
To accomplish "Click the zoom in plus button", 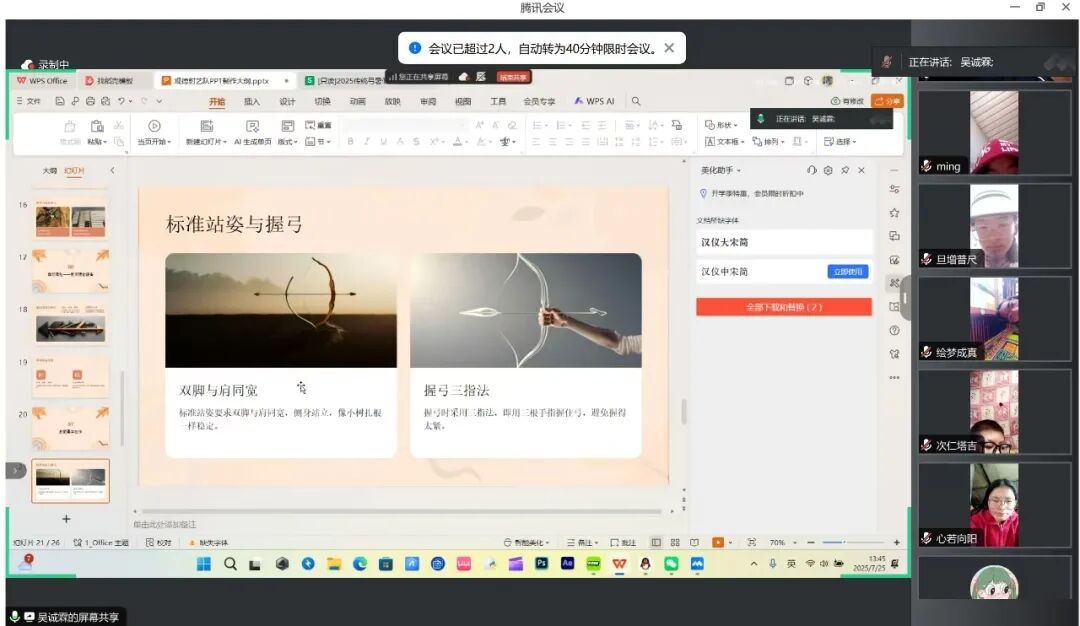I will click(x=896, y=543).
